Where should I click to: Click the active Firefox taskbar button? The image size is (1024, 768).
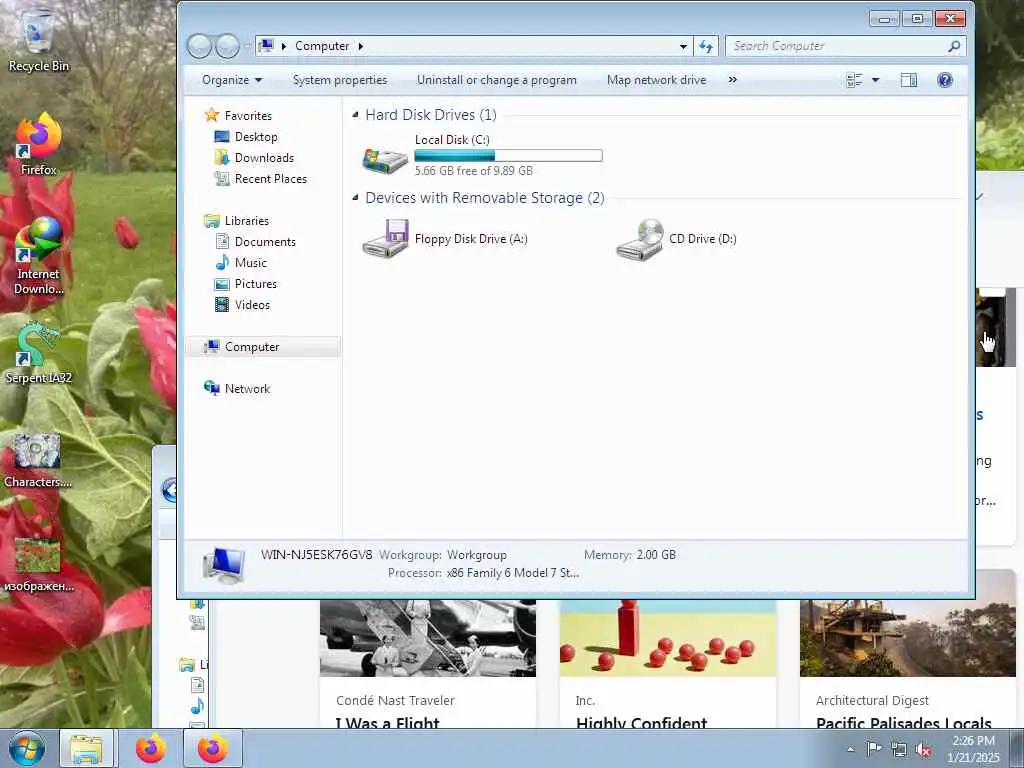[212, 748]
